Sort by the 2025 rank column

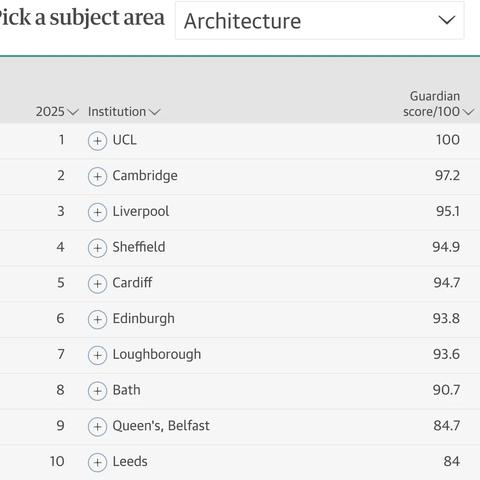click(x=57, y=112)
